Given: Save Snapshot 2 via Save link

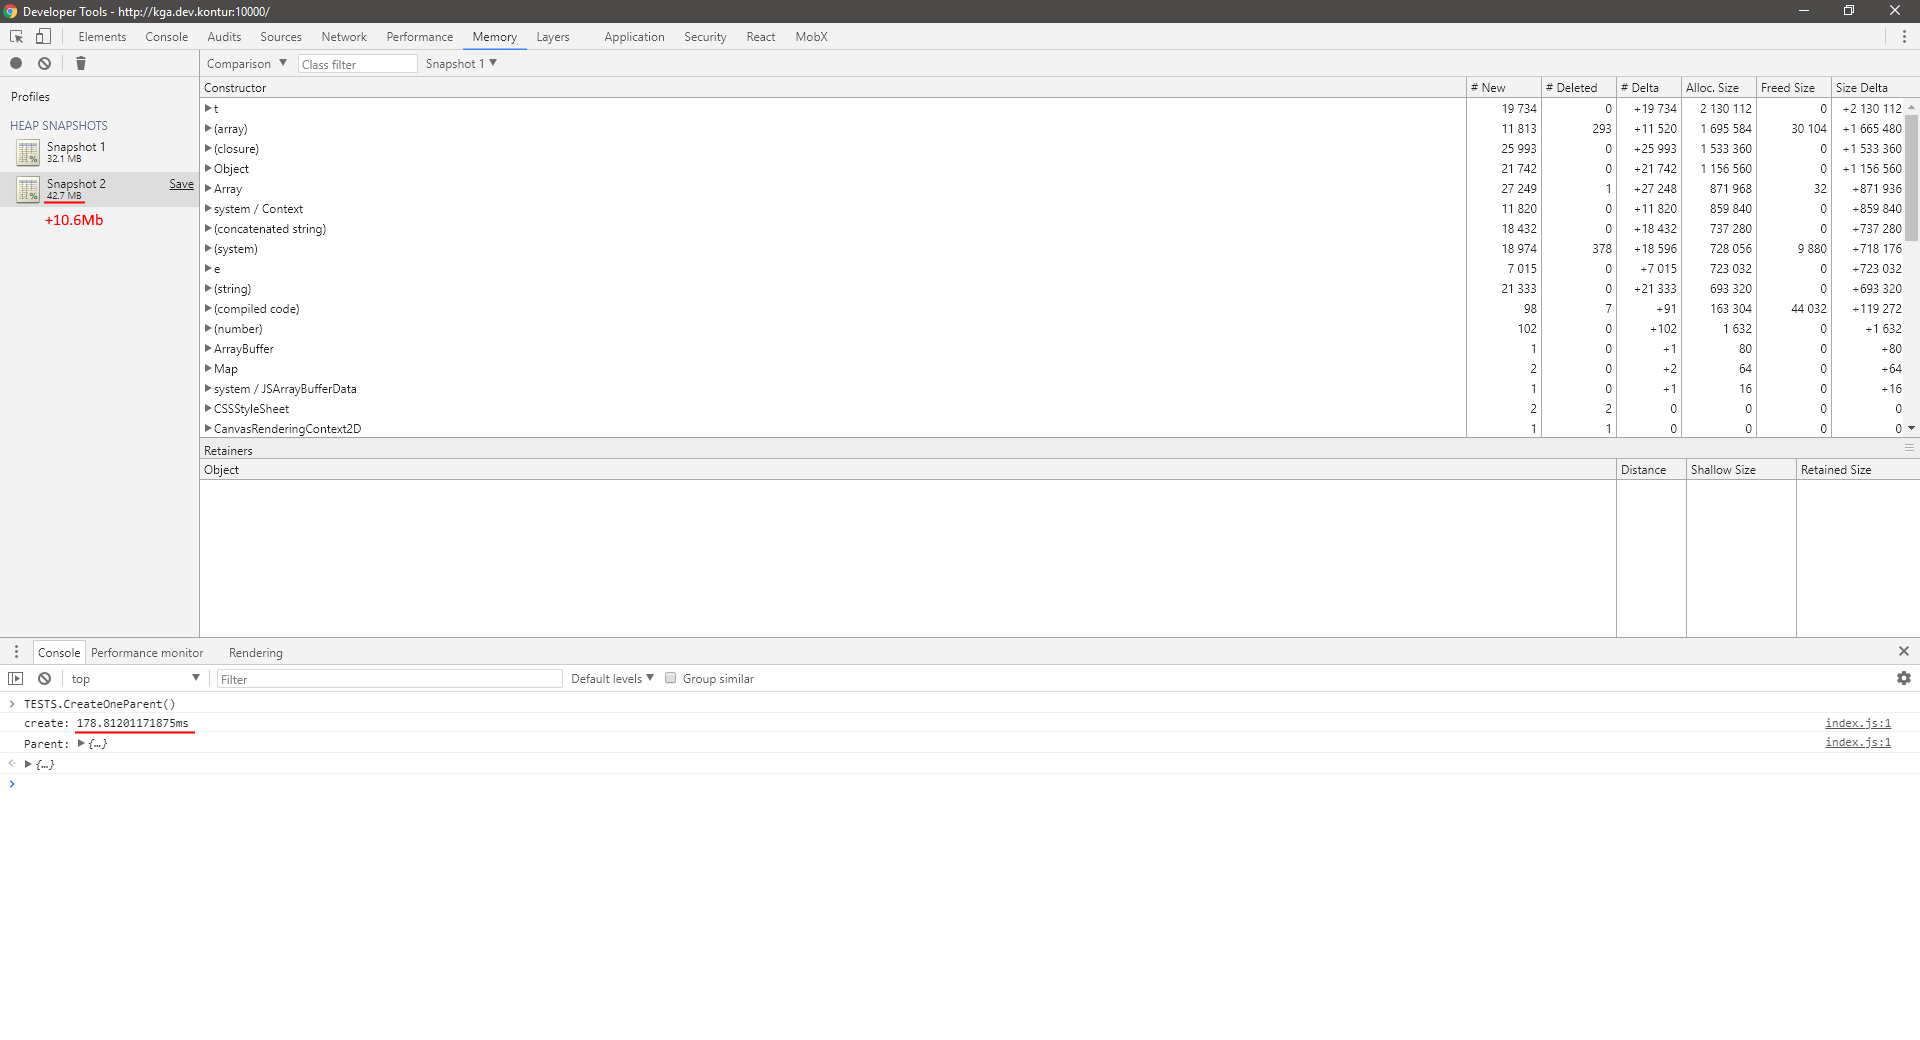Looking at the screenshot, I should [x=181, y=184].
